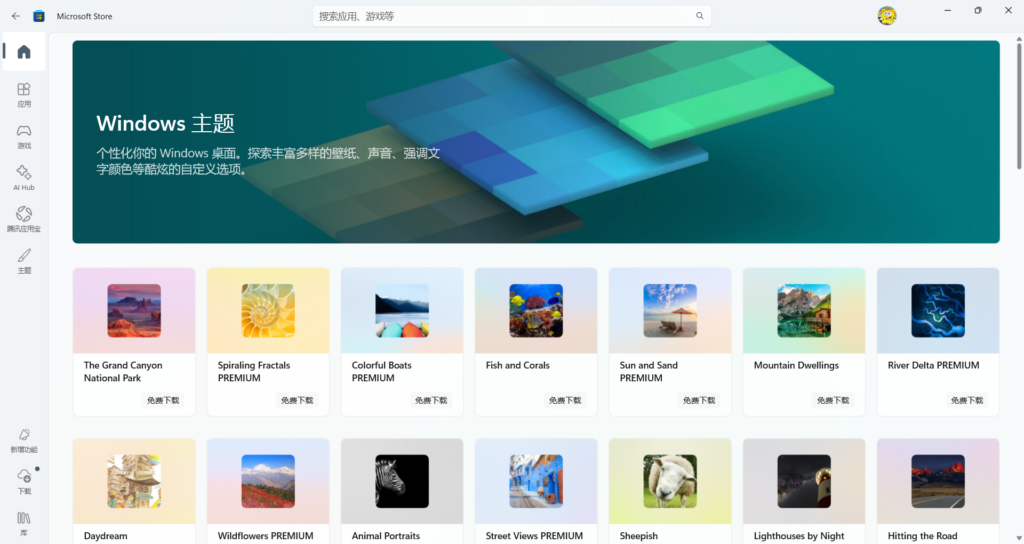
Task: Open the Wildflowers PREMIUM thumbnail
Action: (268, 481)
